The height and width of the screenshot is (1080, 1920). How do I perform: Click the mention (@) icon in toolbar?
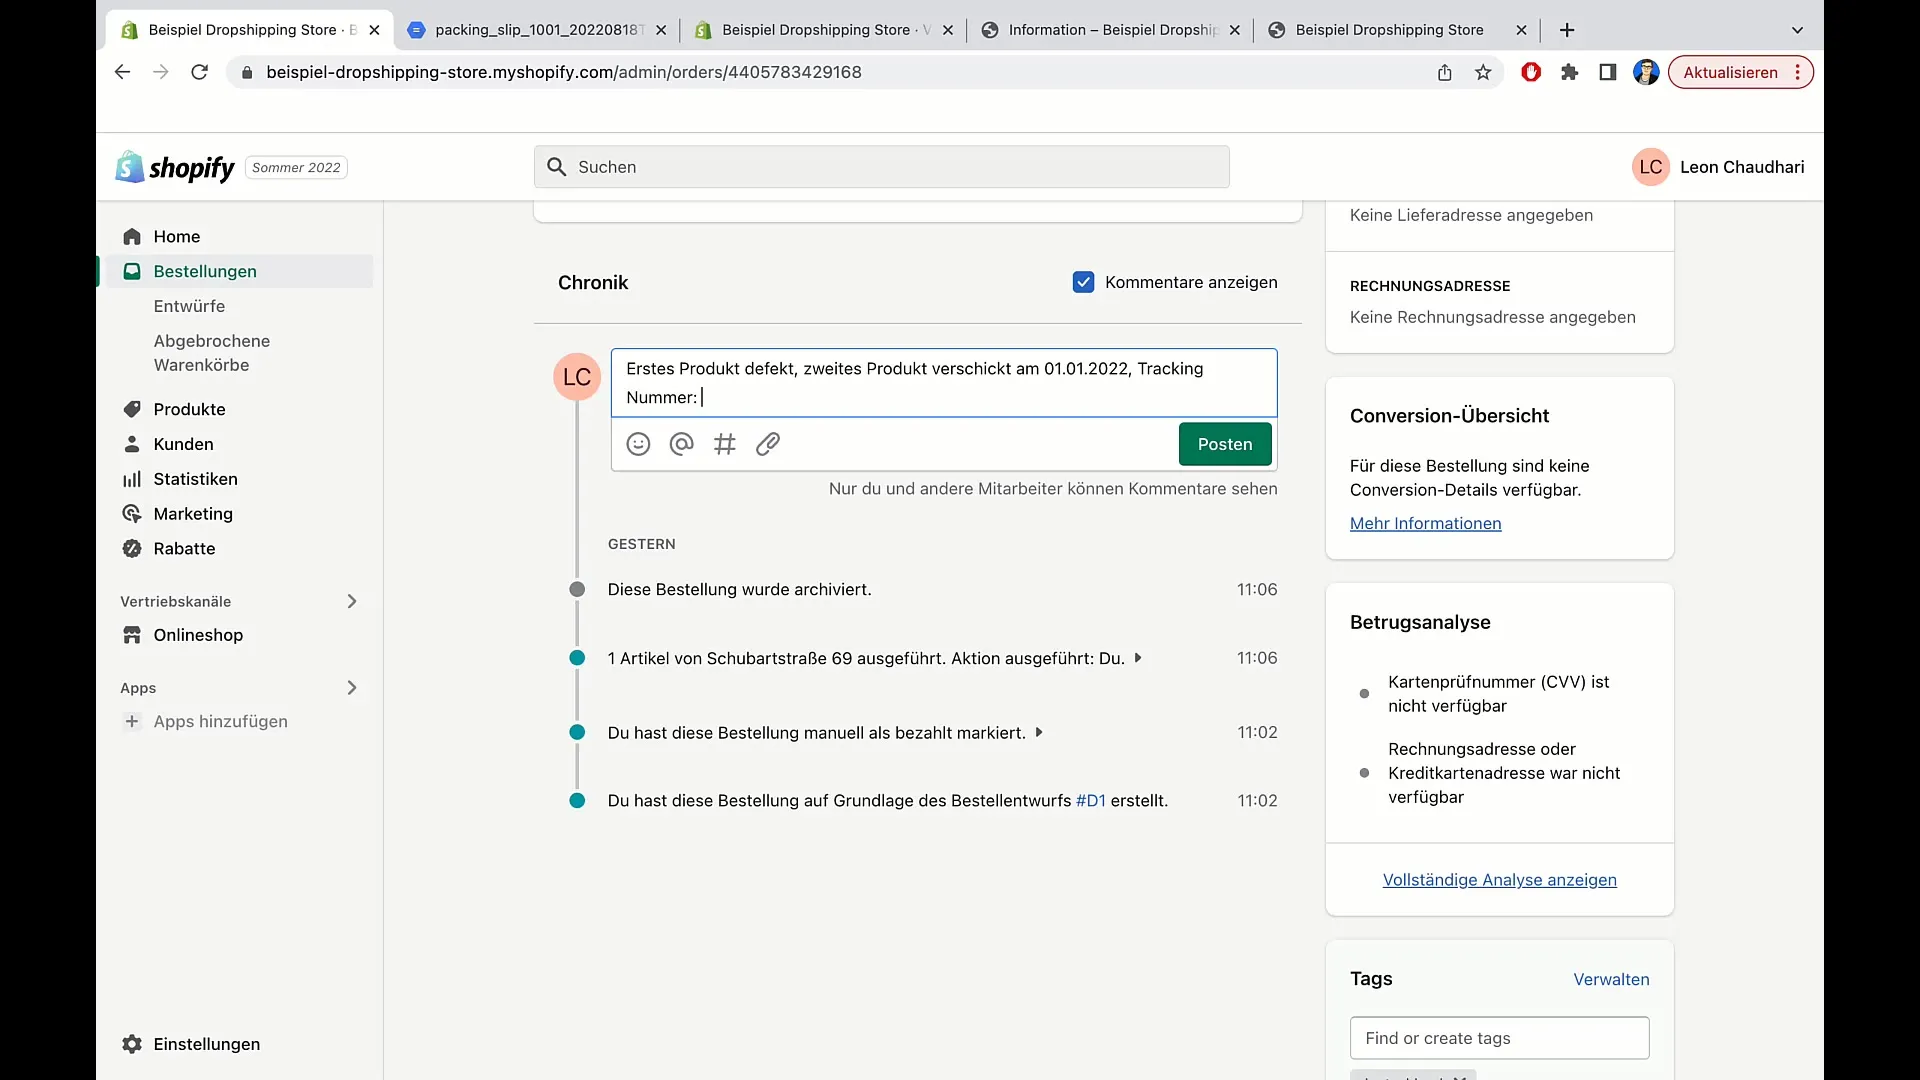coord(680,444)
